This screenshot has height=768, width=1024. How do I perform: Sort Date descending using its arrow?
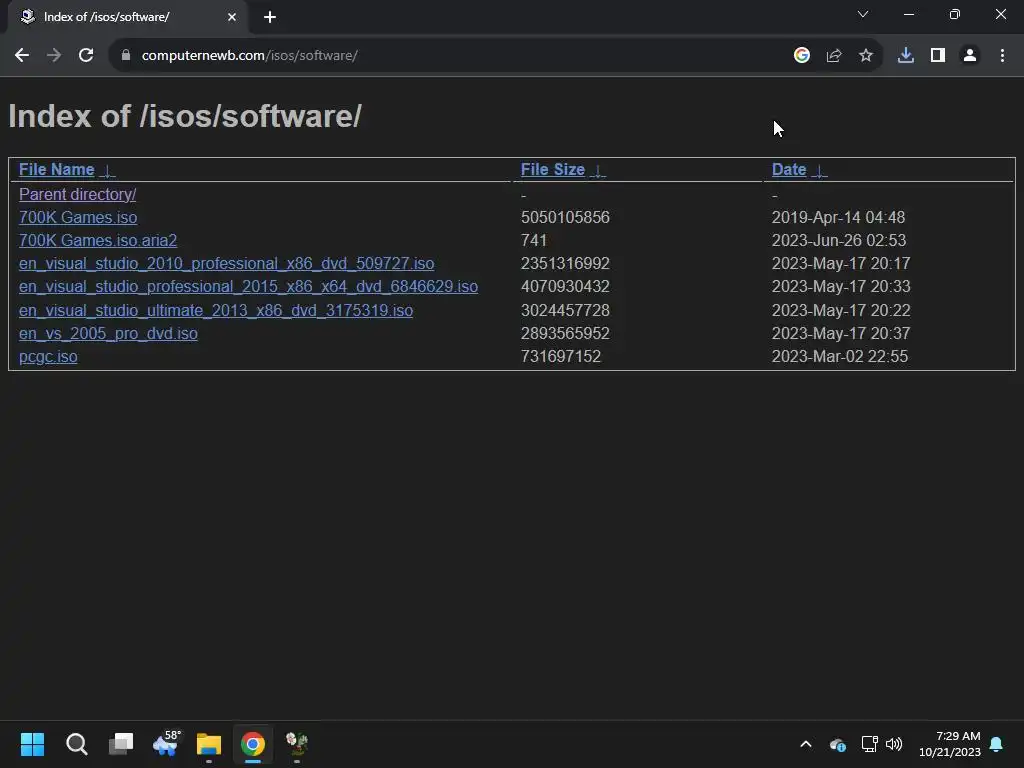pyautogui.click(x=820, y=170)
